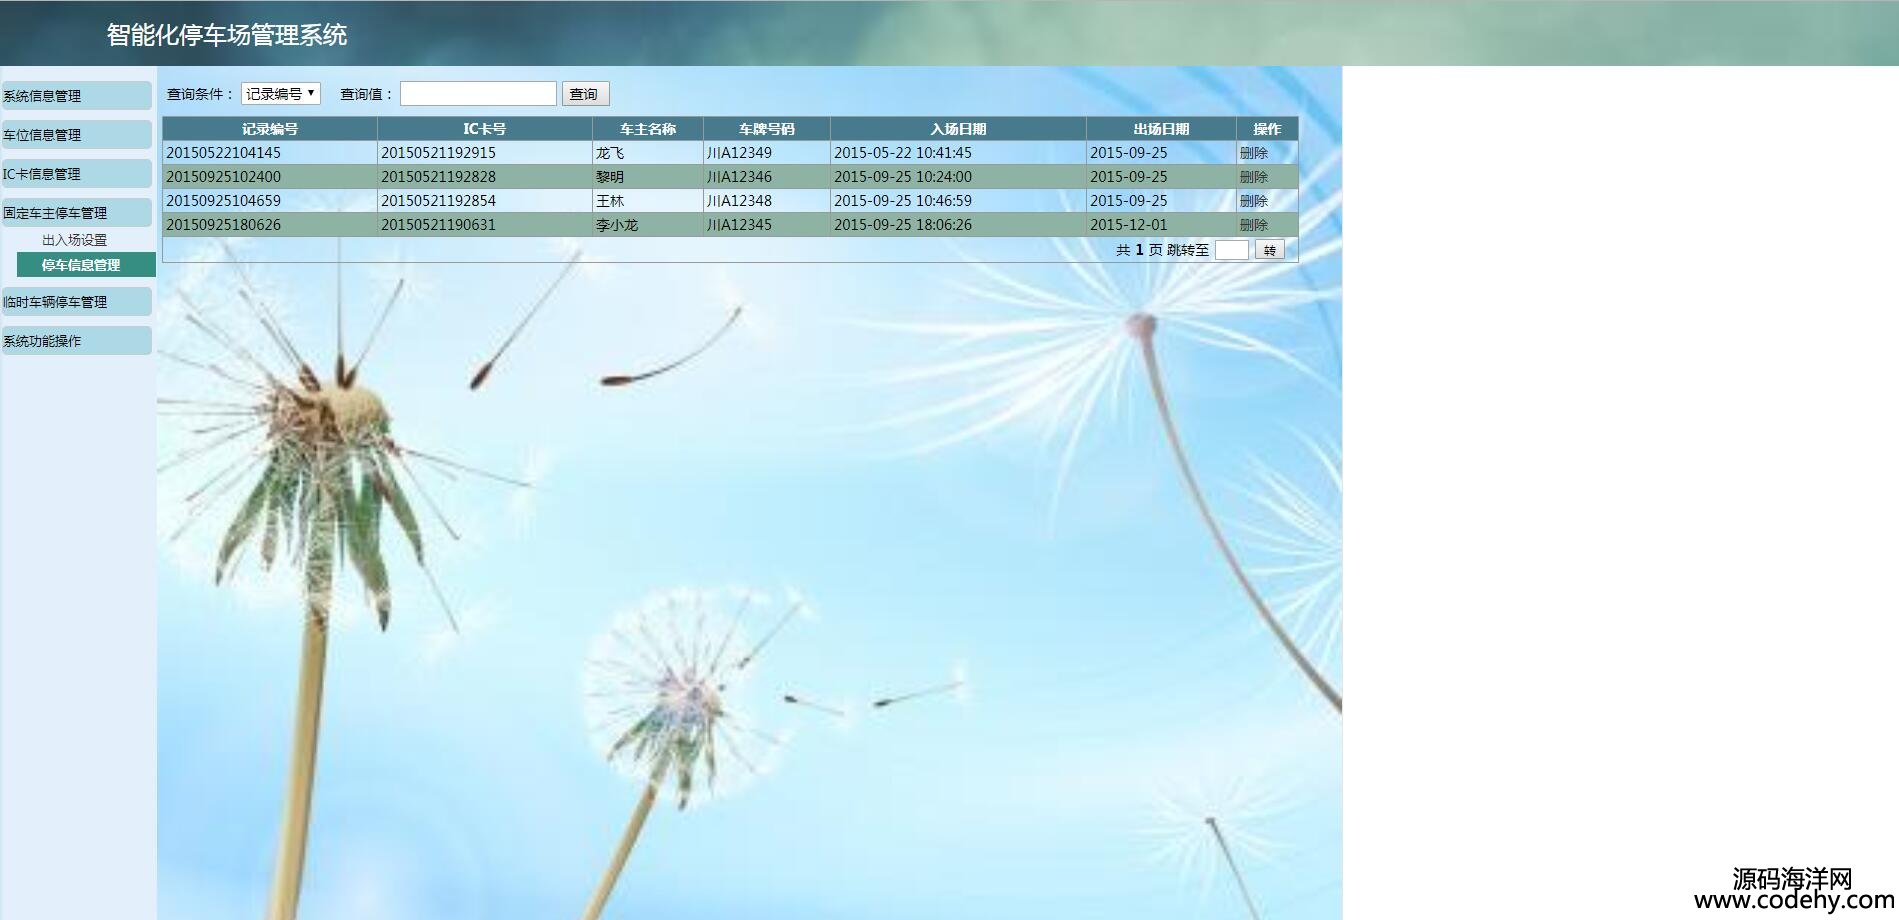
Task: Click the 记录编号 column header
Action: tap(270, 129)
